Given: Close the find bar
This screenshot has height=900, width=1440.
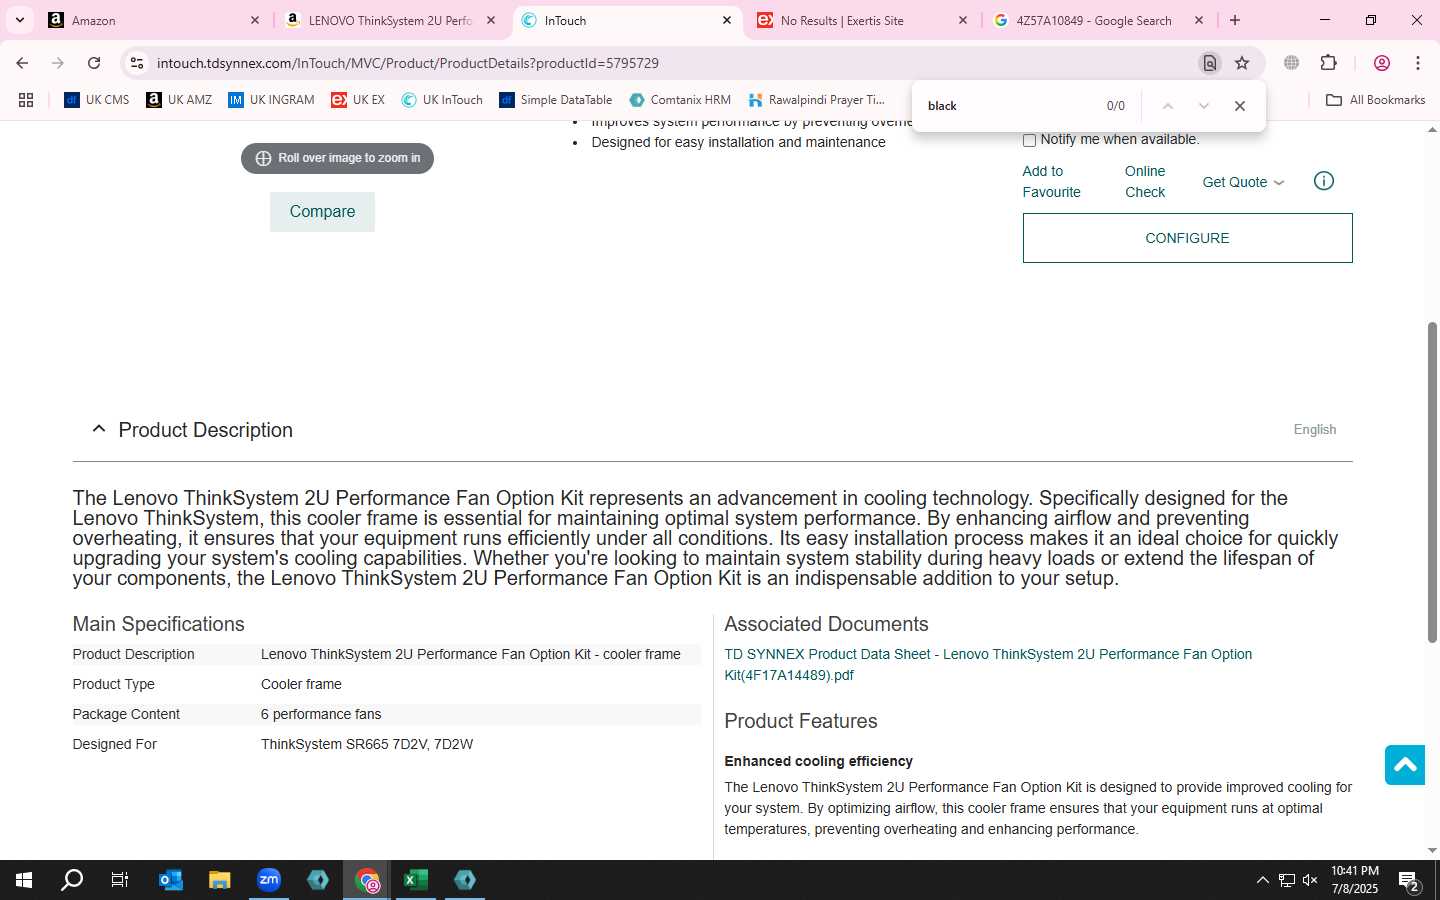Looking at the screenshot, I should click(1240, 106).
